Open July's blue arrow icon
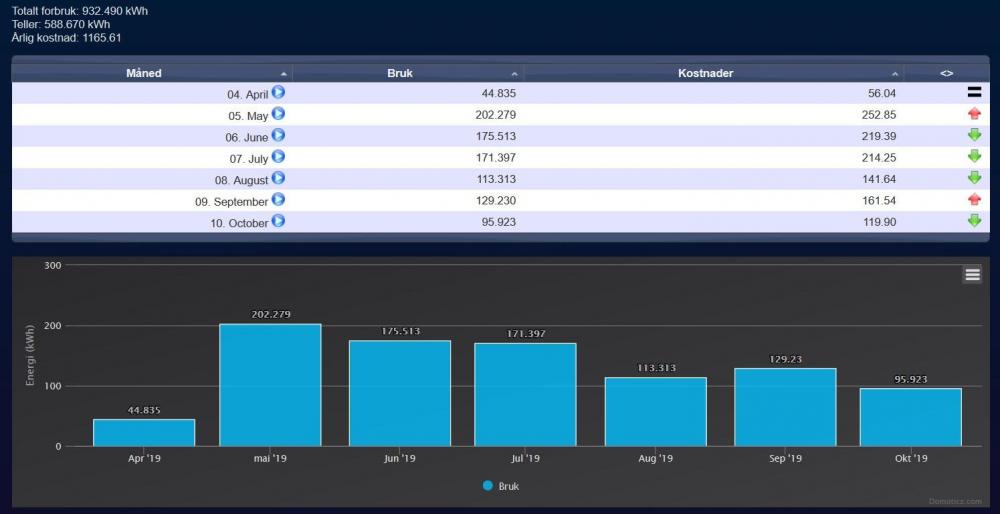The height and width of the screenshot is (514, 1000). [279, 157]
